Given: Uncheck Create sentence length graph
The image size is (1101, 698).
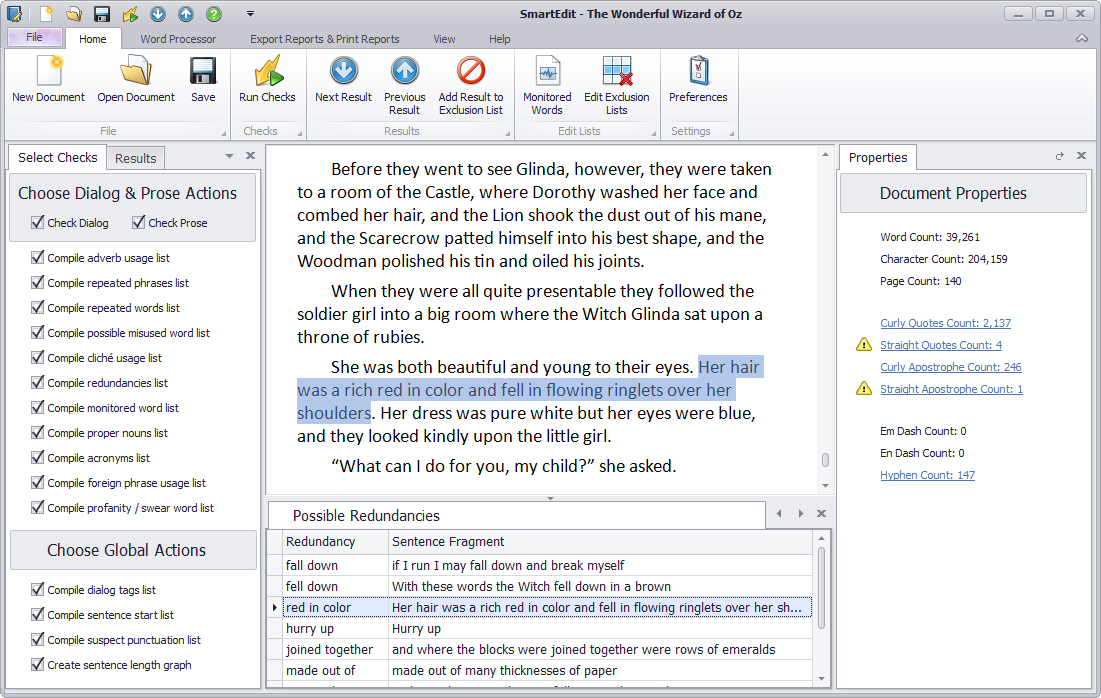Looking at the screenshot, I should [x=37, y=664].
